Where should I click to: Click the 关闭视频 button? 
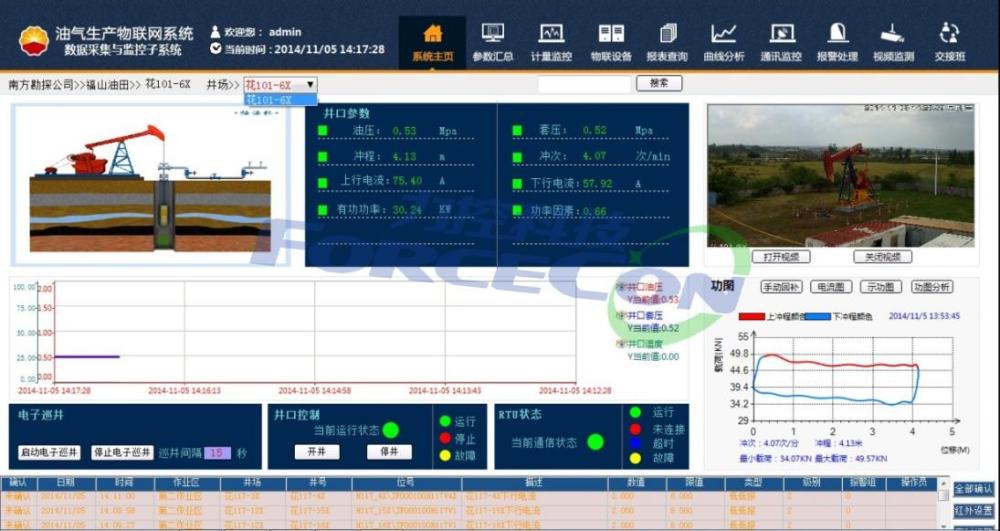[x=883, y=257]
